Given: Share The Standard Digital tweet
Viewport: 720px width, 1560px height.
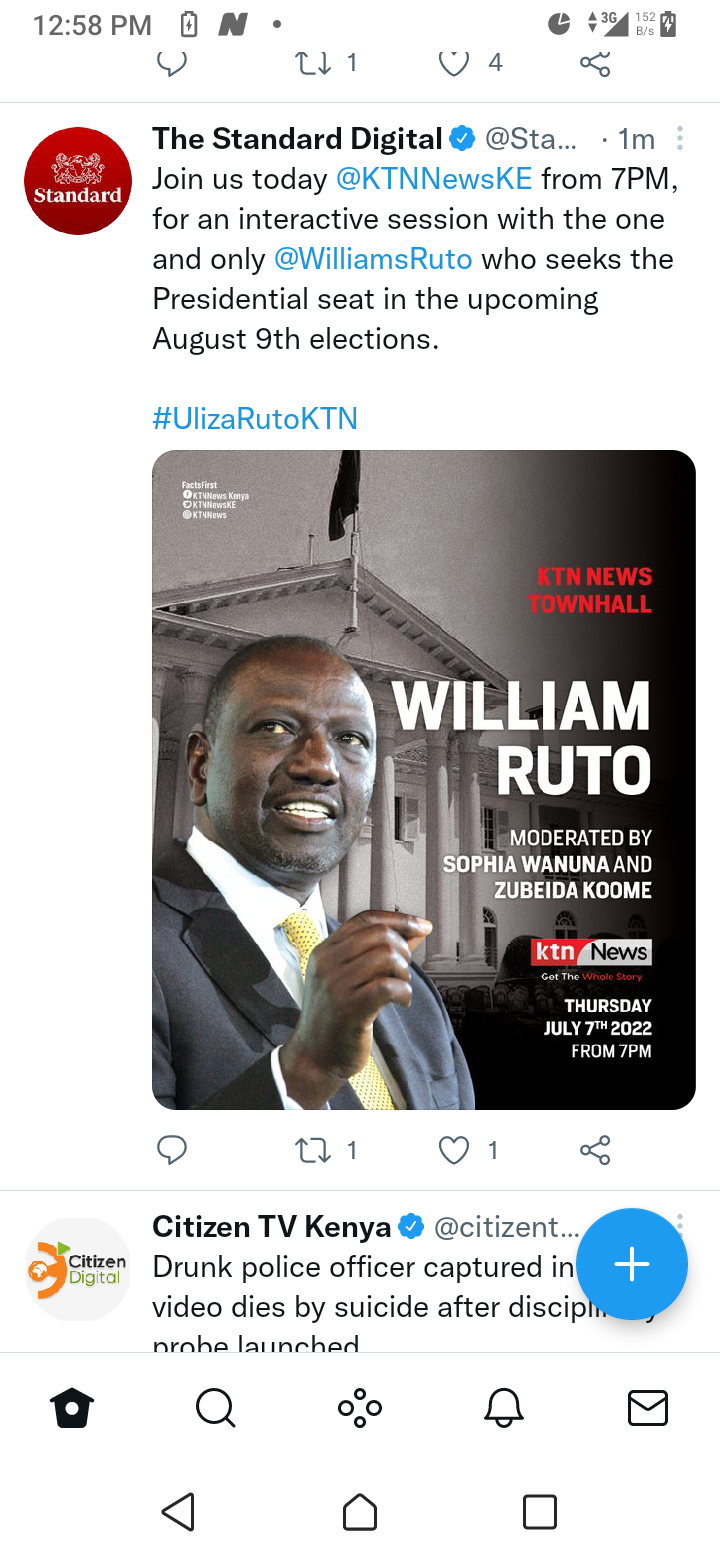Looking at the screenshot, I should [x=595, y=1150].
